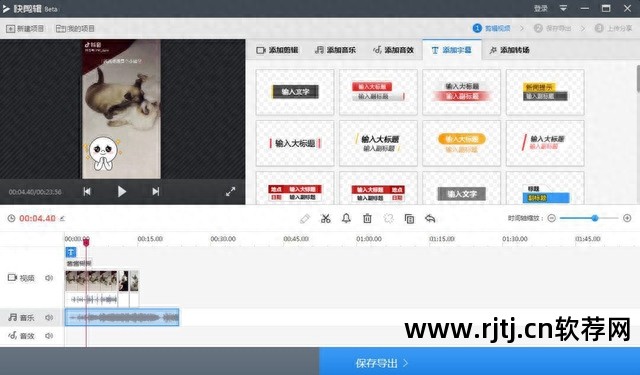640x375 pixels.
Task: Jump to previous frame in preview
Action: pos(87,191)
